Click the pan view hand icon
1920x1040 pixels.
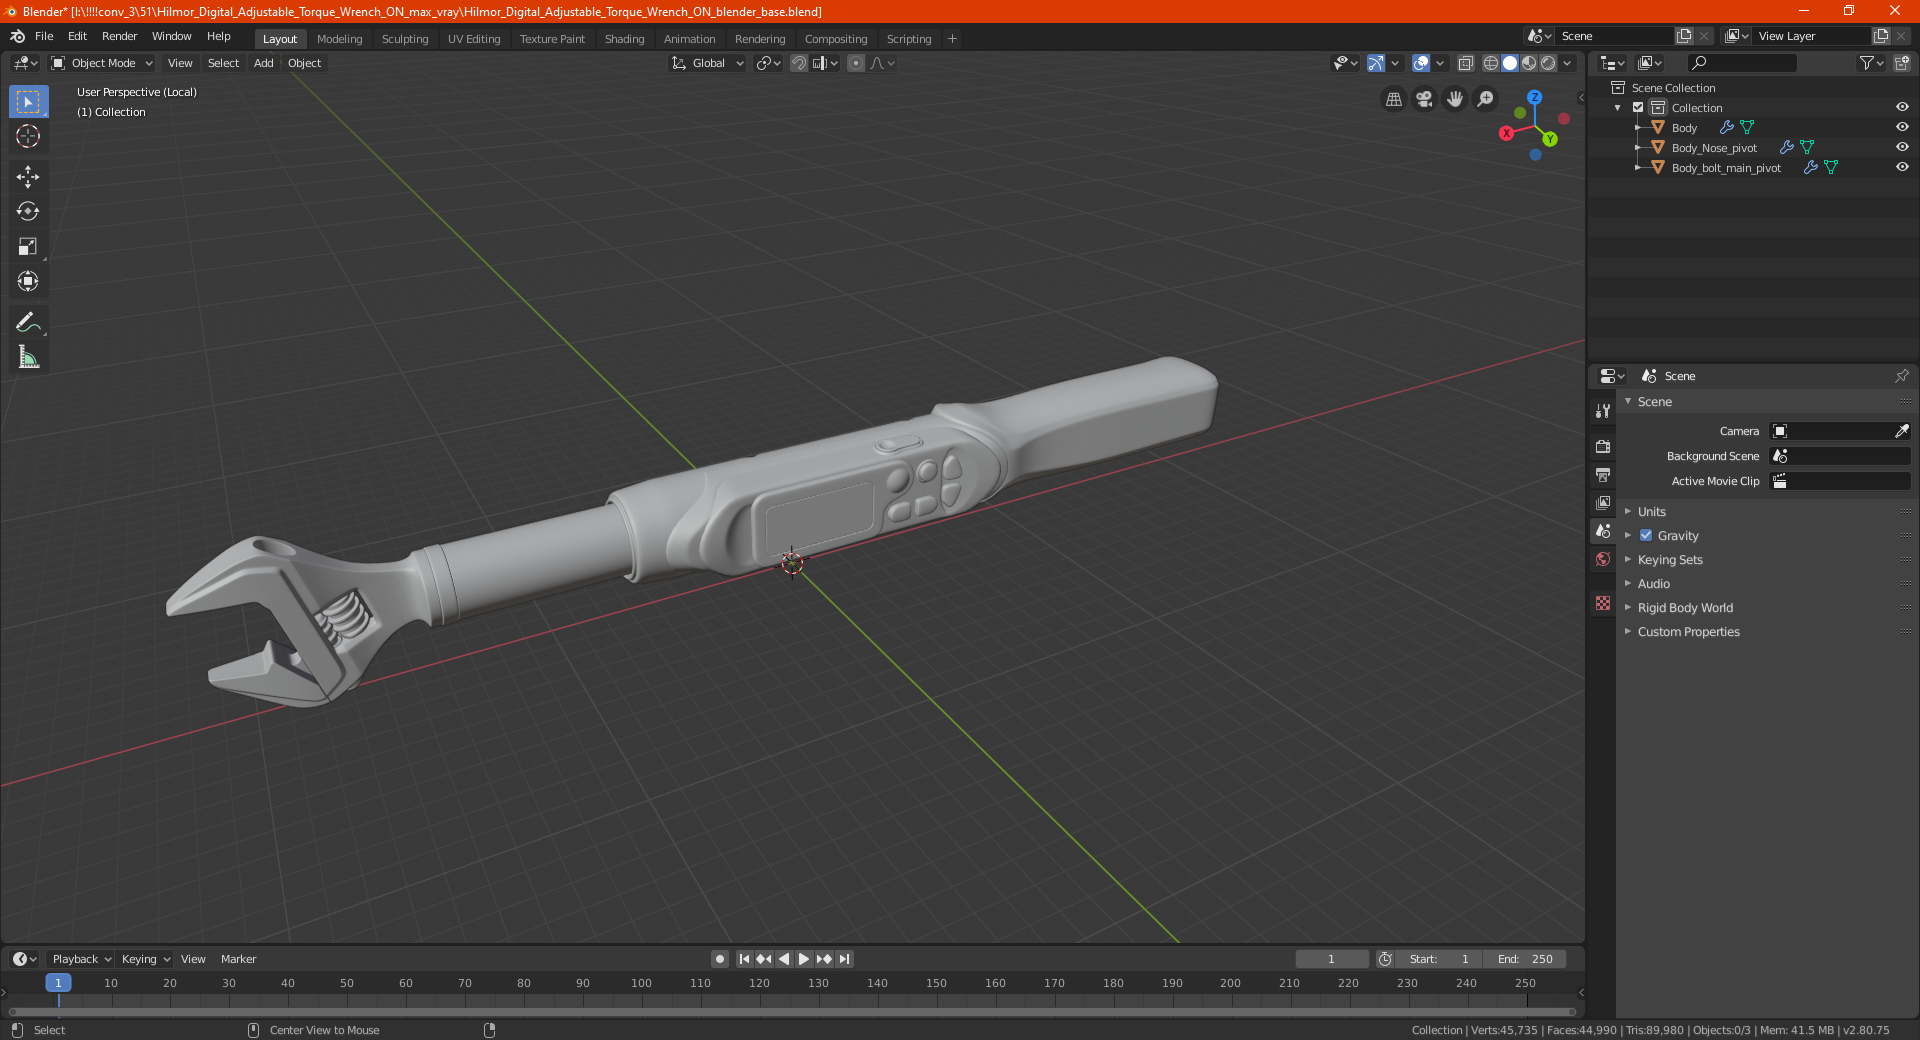click(1455, 99)
